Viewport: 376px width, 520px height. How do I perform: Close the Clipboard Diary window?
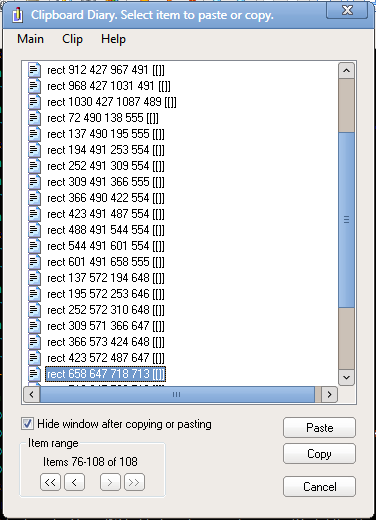(347, 10)
